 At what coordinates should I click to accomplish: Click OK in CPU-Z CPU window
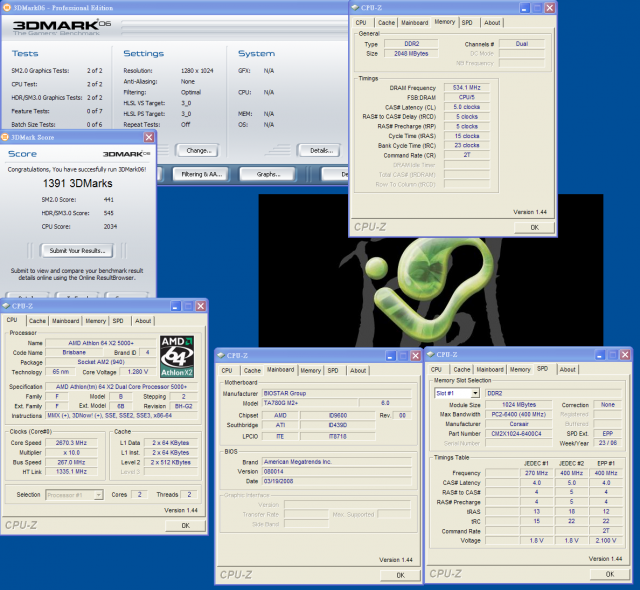coord(185,526)
